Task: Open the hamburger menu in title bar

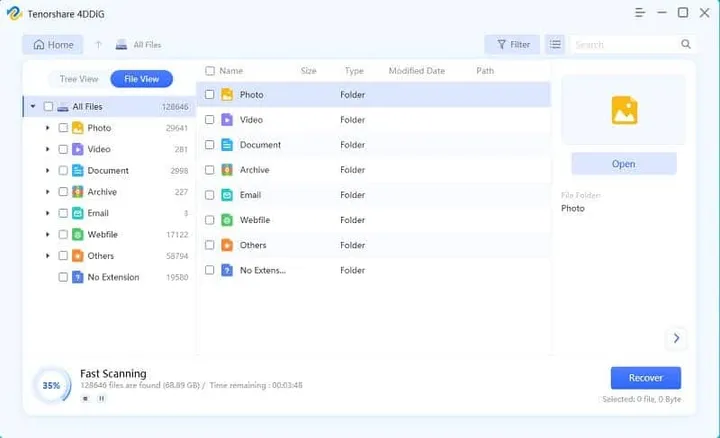Action: tap(640, 13)
